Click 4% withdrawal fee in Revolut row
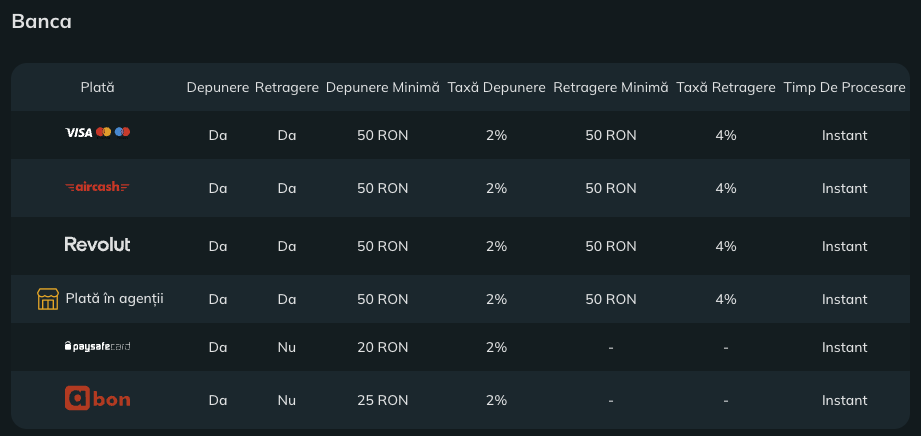Image resolution: width=921 pixels, height=436 pixels. tap(726, 246)
